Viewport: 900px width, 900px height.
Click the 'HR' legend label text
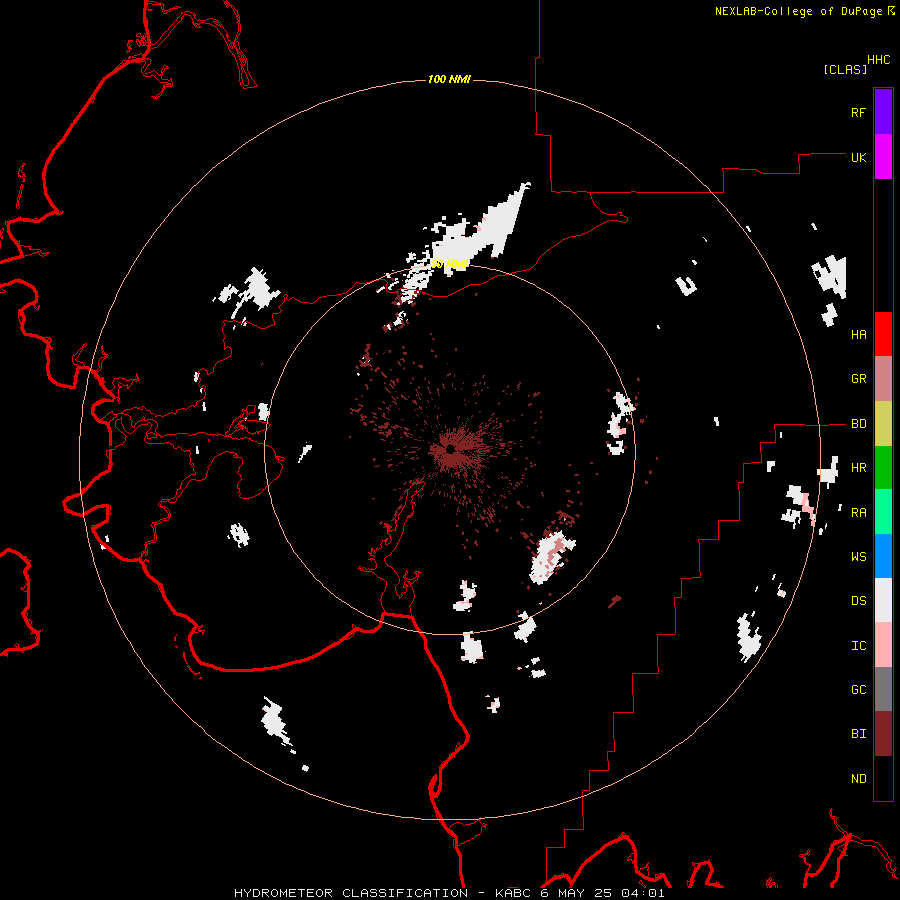point(858,468)
